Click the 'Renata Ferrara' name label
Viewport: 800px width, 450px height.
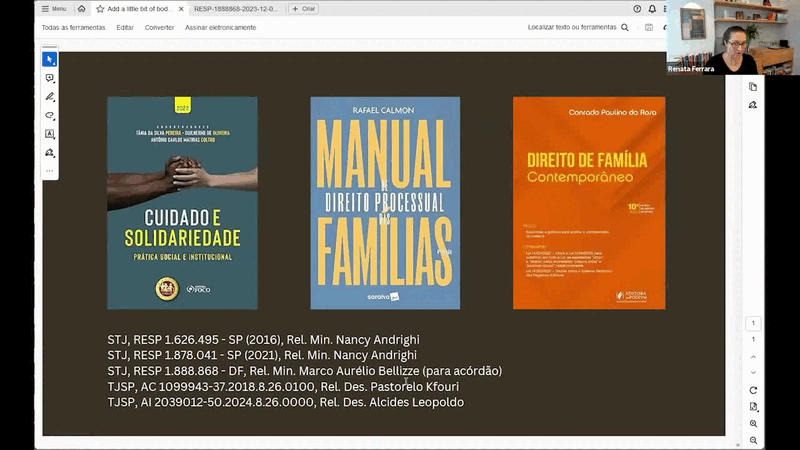click(691, 69)
